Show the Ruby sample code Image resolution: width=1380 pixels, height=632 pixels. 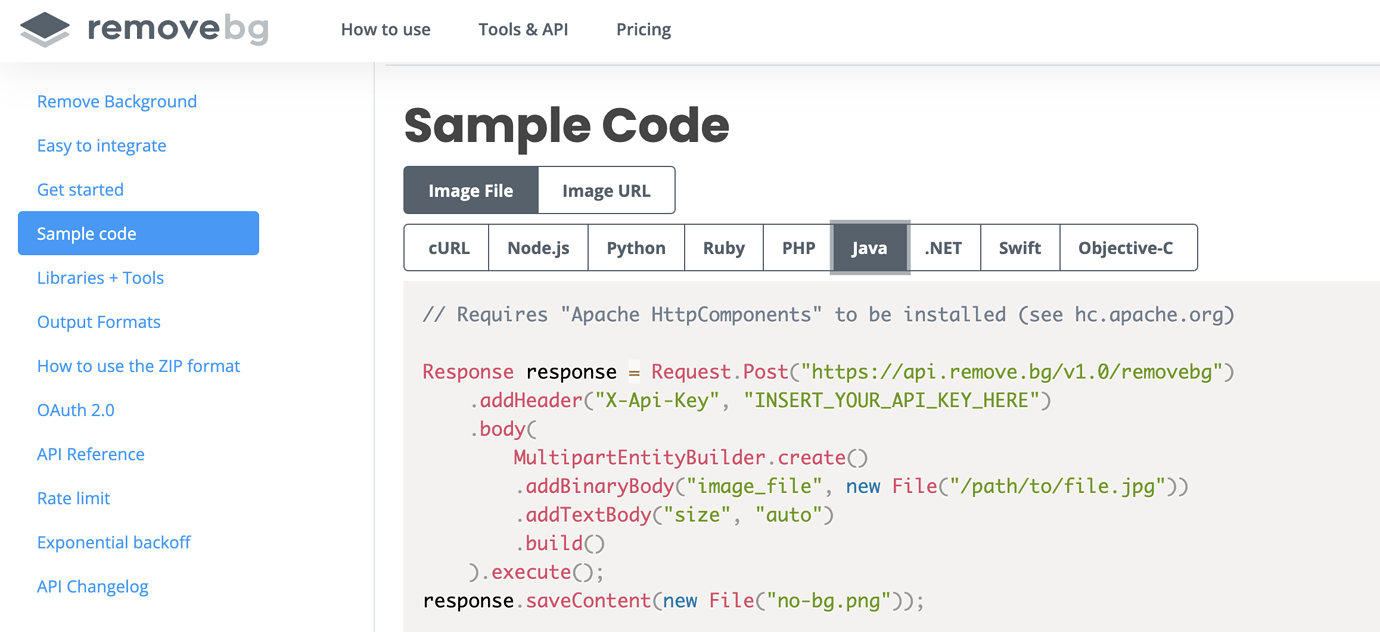click(x=723, y=248)
